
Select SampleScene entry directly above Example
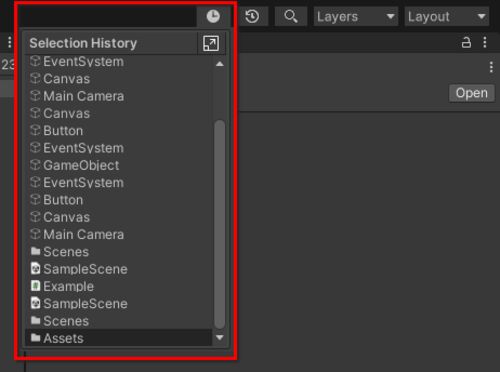coord(118,269)
